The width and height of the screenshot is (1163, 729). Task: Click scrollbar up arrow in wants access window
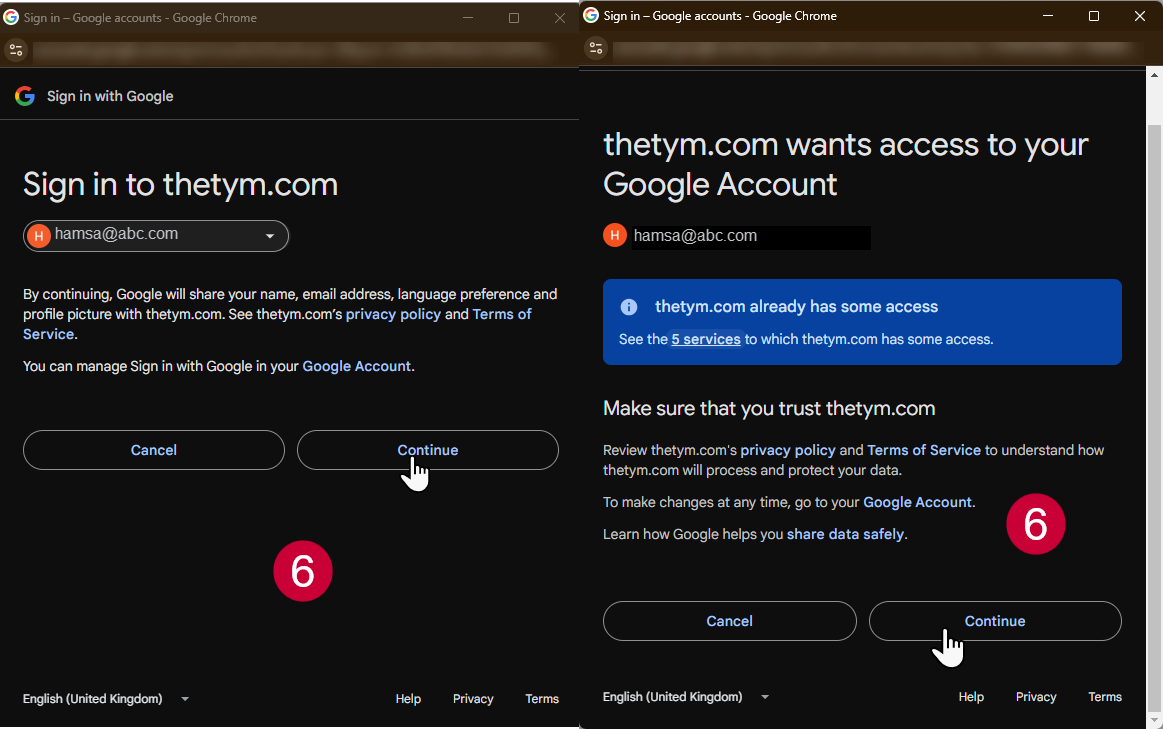click(x=1154, y=75)
